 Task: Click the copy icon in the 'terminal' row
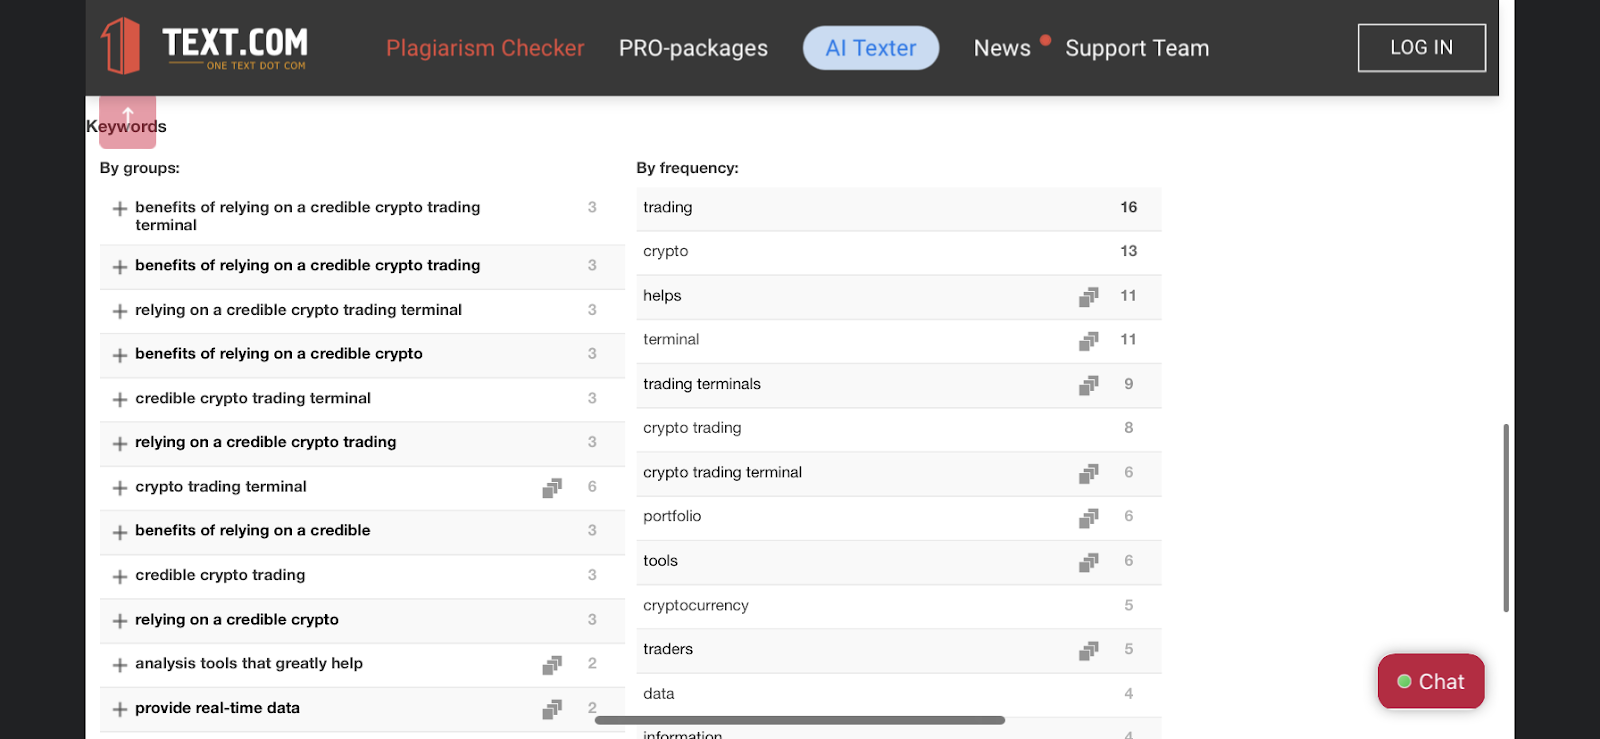tap(1088, 341)
